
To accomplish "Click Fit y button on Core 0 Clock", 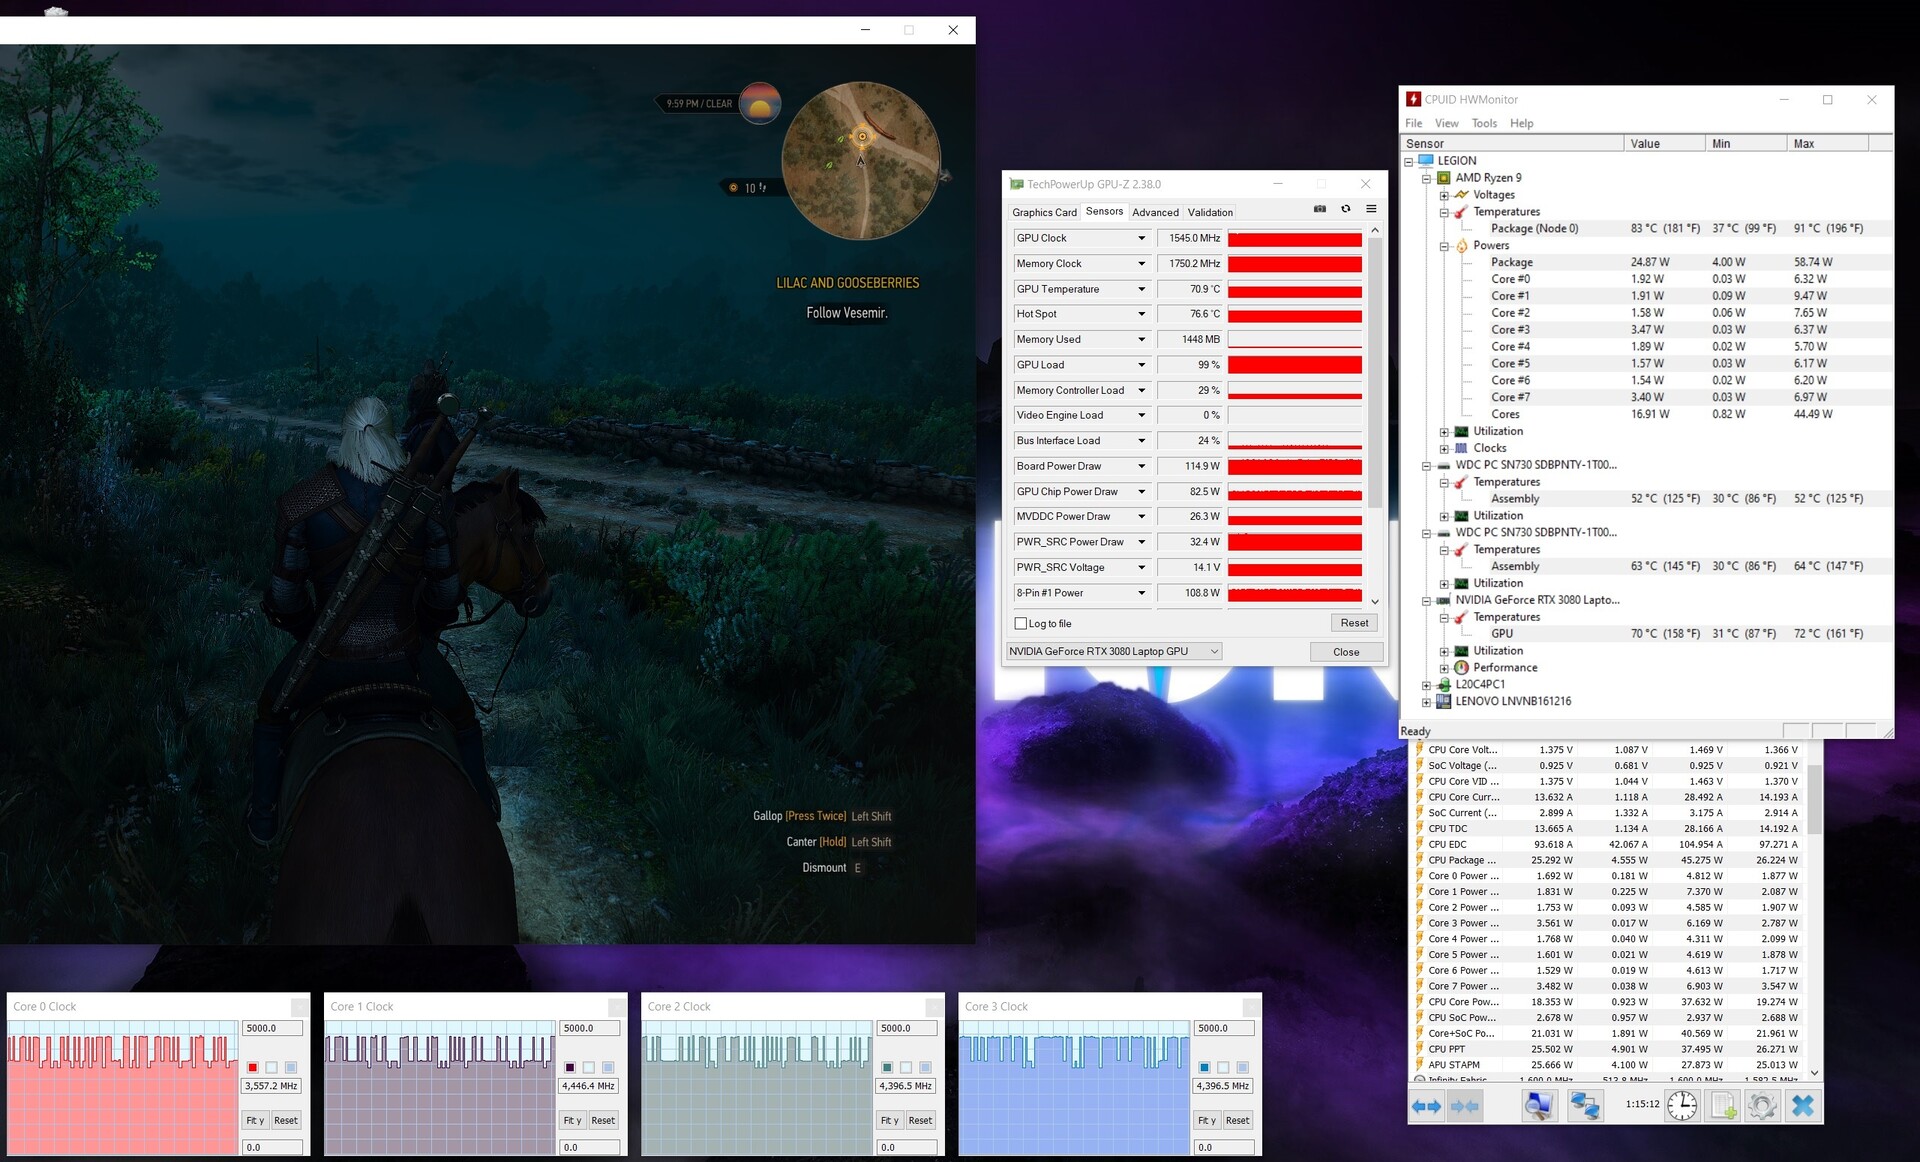I will click(255, 1120).
